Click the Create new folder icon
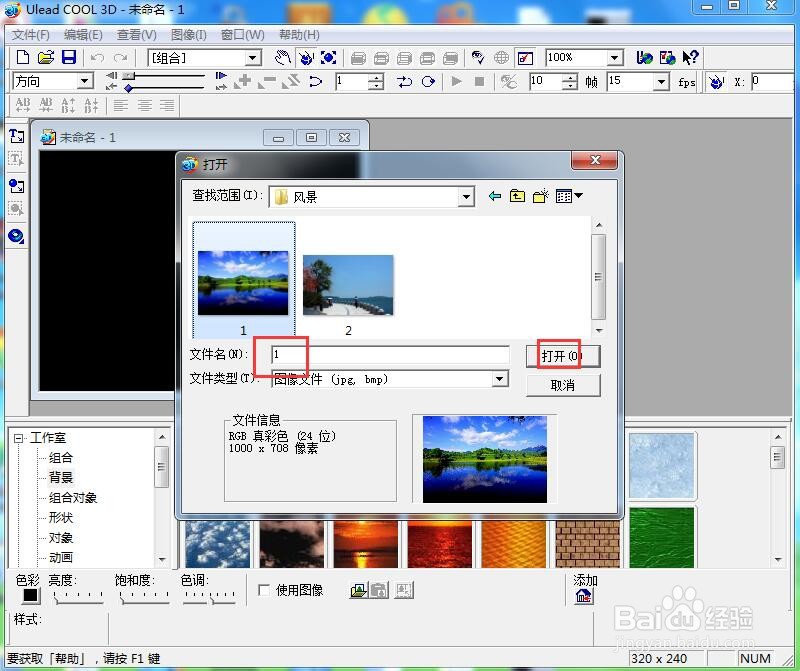Image resolution: width=800 pixels, height=671 pixels. click(540, 196)
